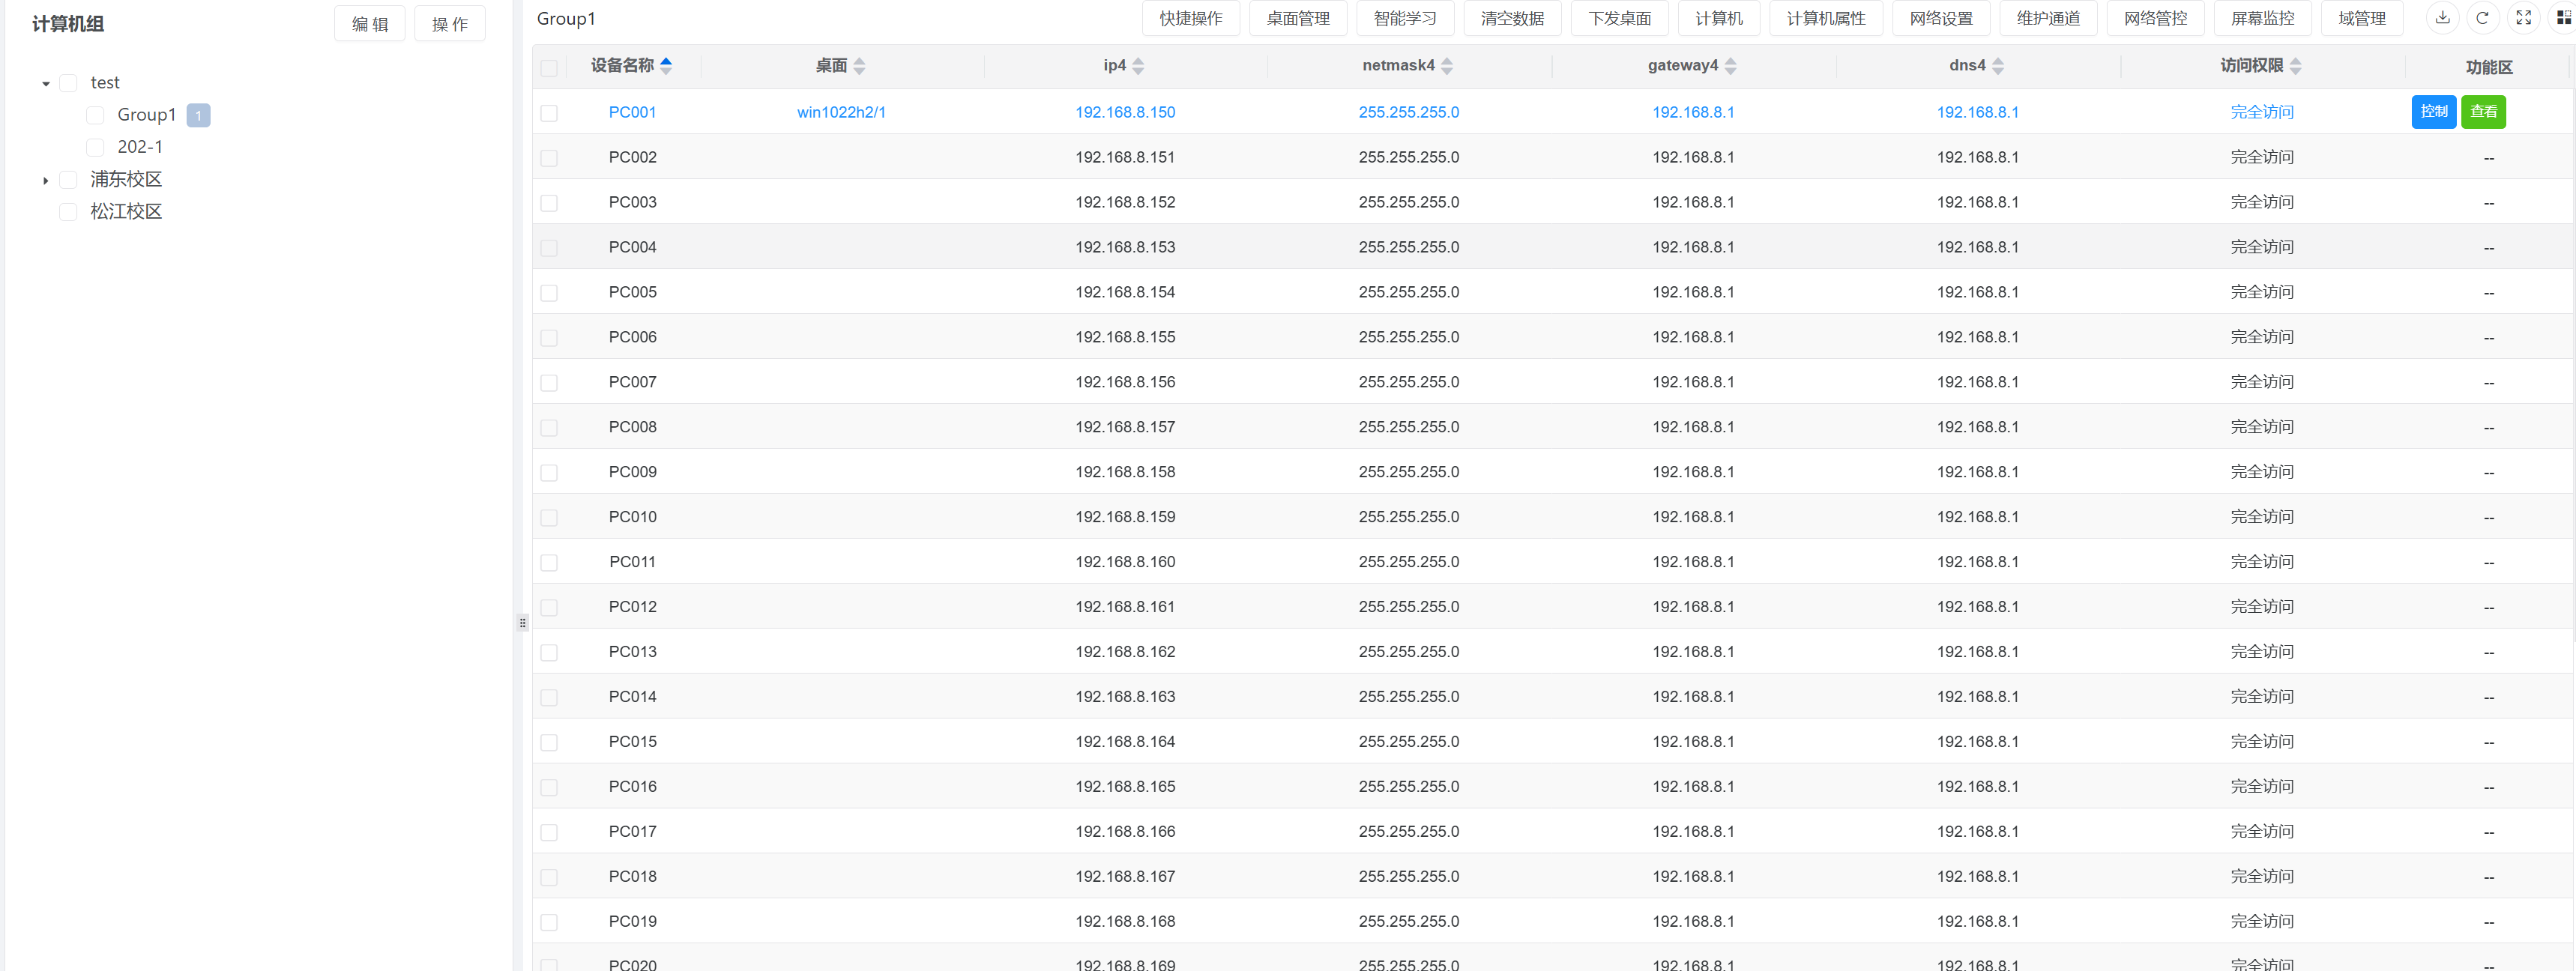
Task: Click the download/export icon
Action: [x=2442, y=18]
